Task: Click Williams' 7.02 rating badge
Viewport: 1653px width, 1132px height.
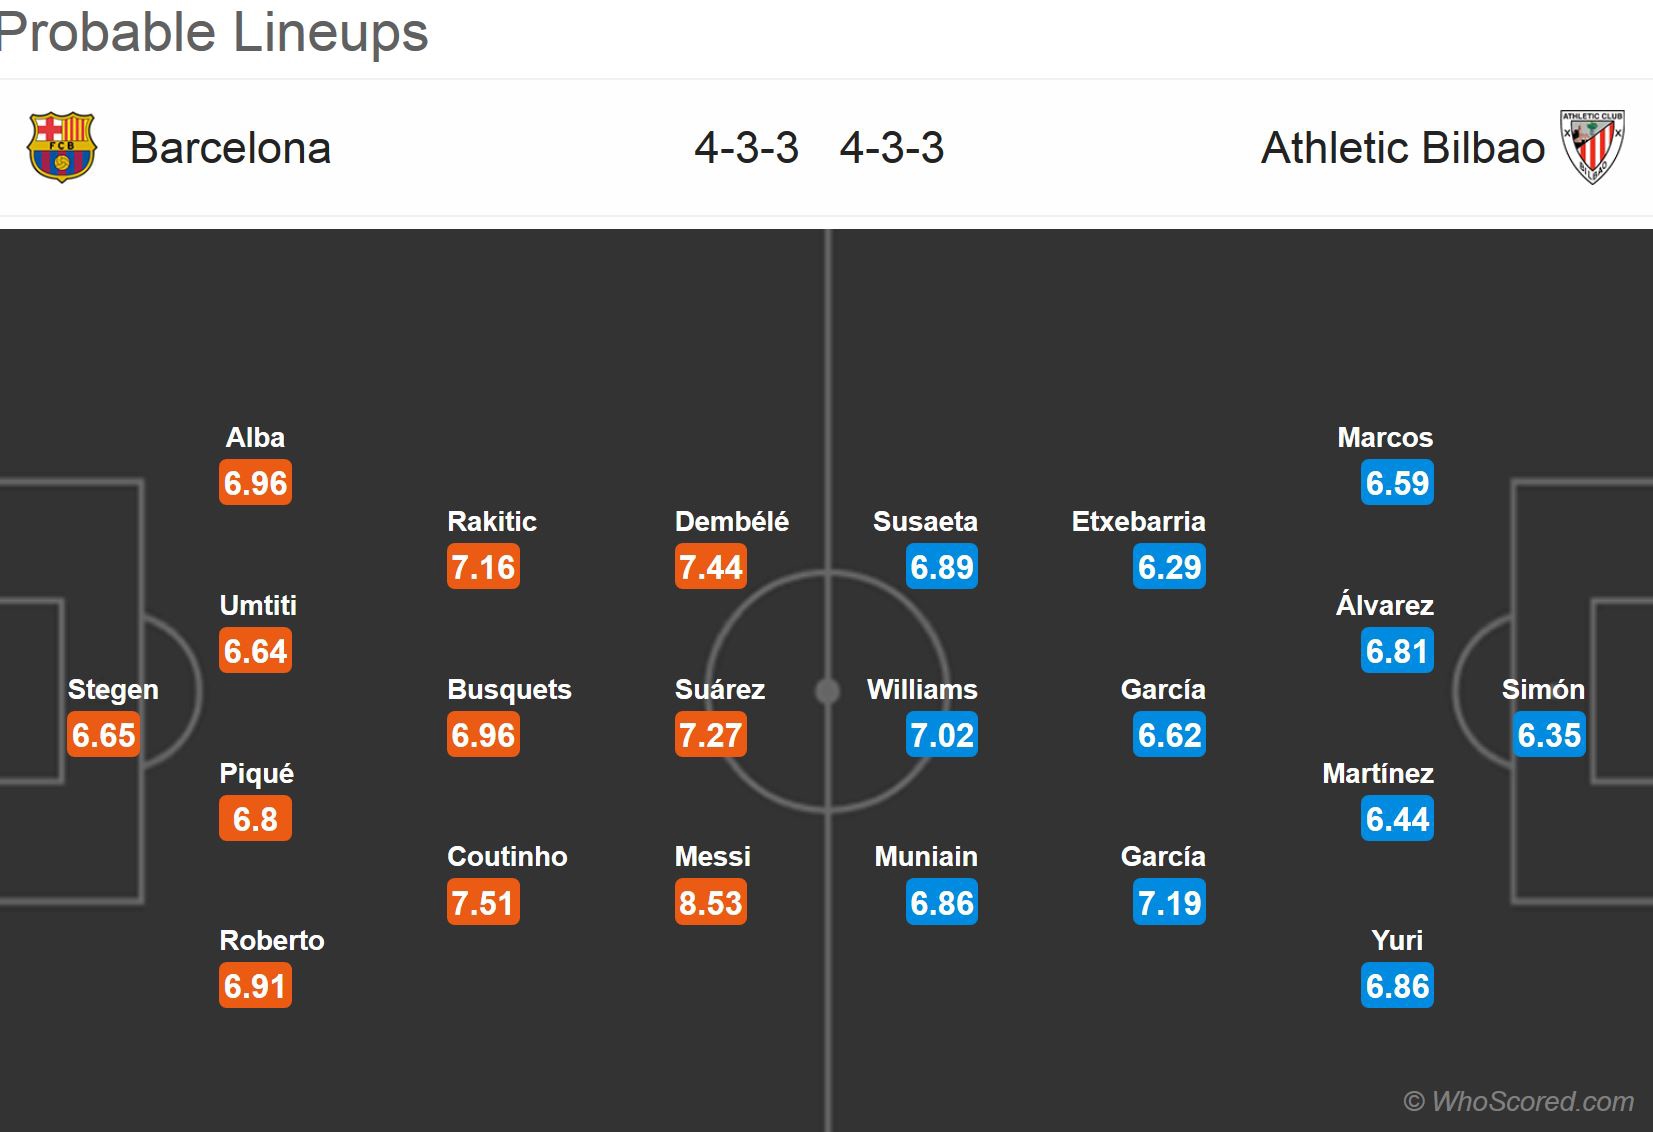Action: (x=942, y=735)
